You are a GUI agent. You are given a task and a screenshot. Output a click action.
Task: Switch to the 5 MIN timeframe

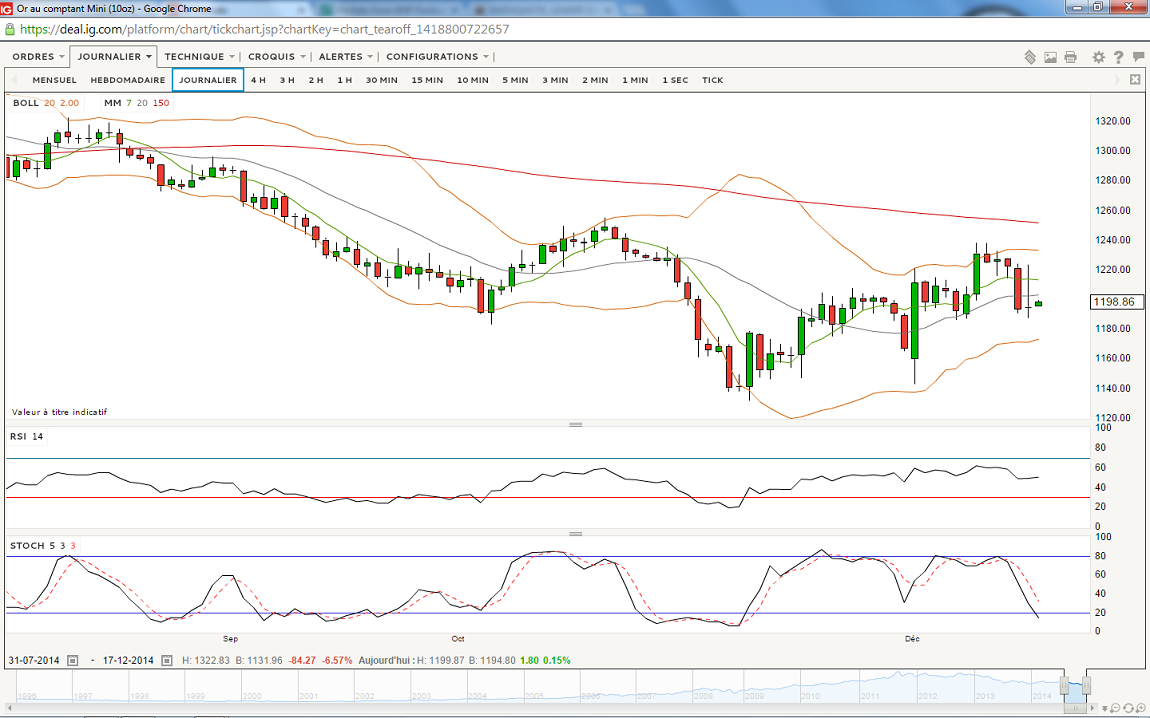point(515,80)
